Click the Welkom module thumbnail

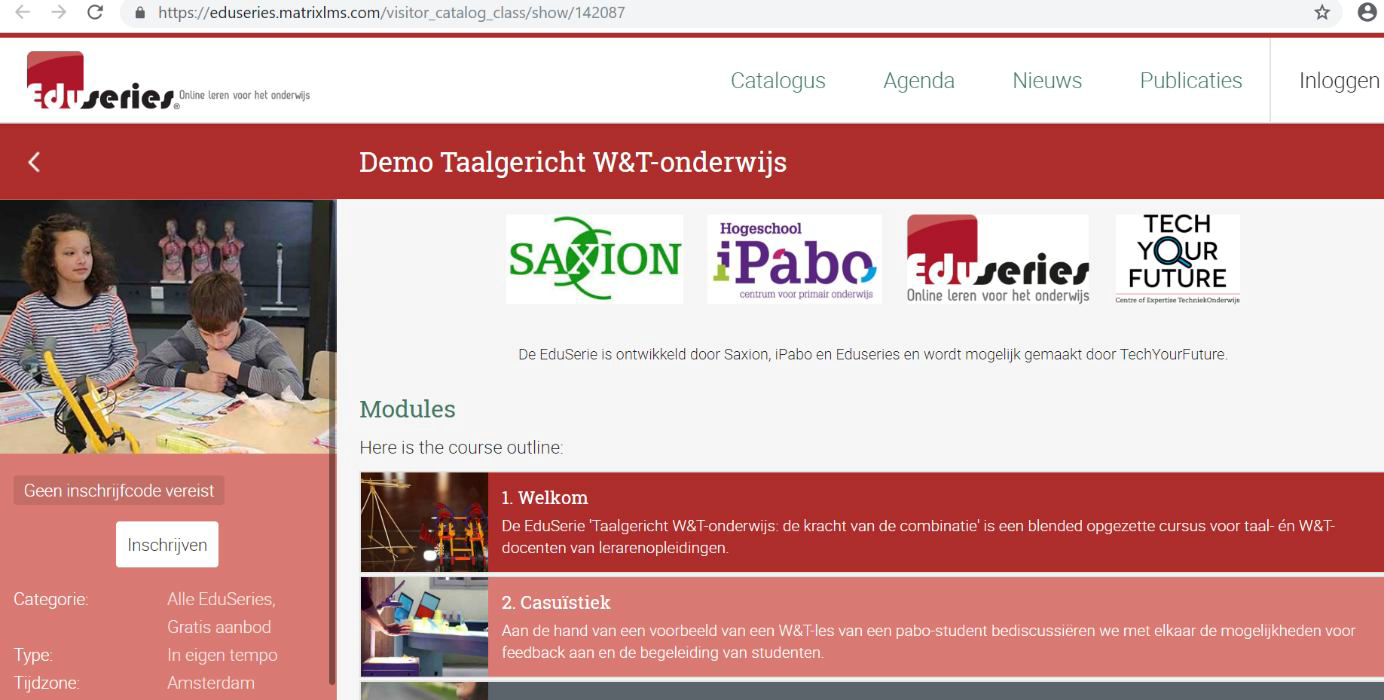click(424, 522)
